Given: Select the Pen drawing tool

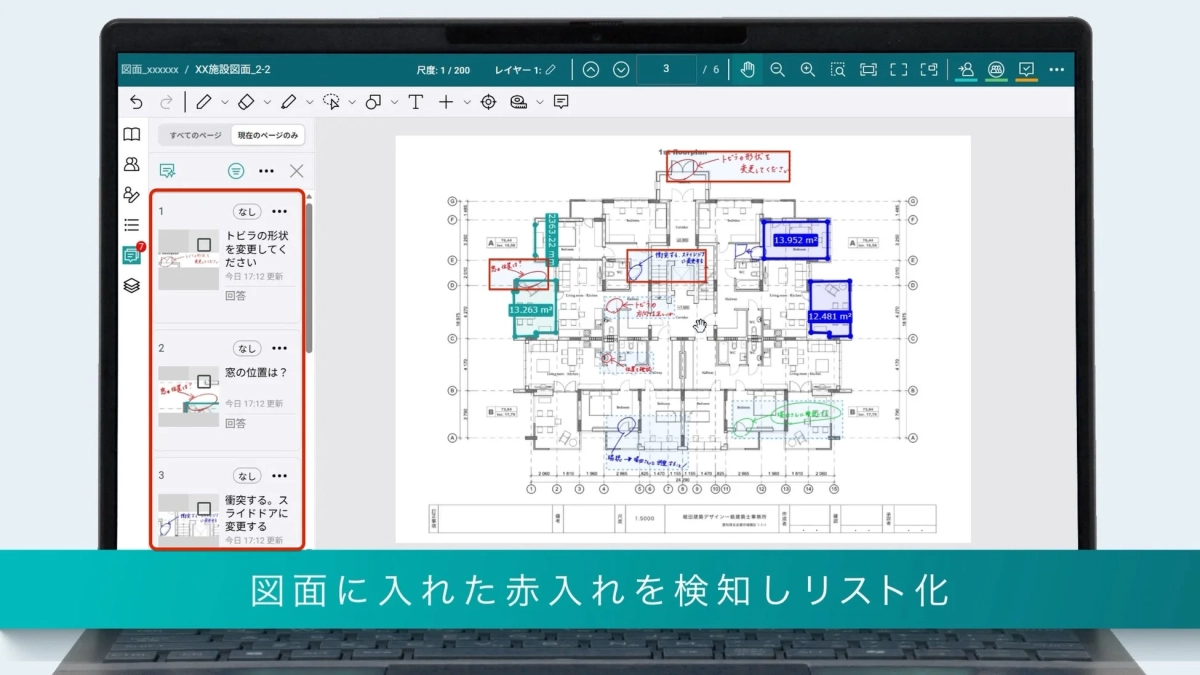Looking at the screenshot, I should pyautogui.click(x=203, y=102).
